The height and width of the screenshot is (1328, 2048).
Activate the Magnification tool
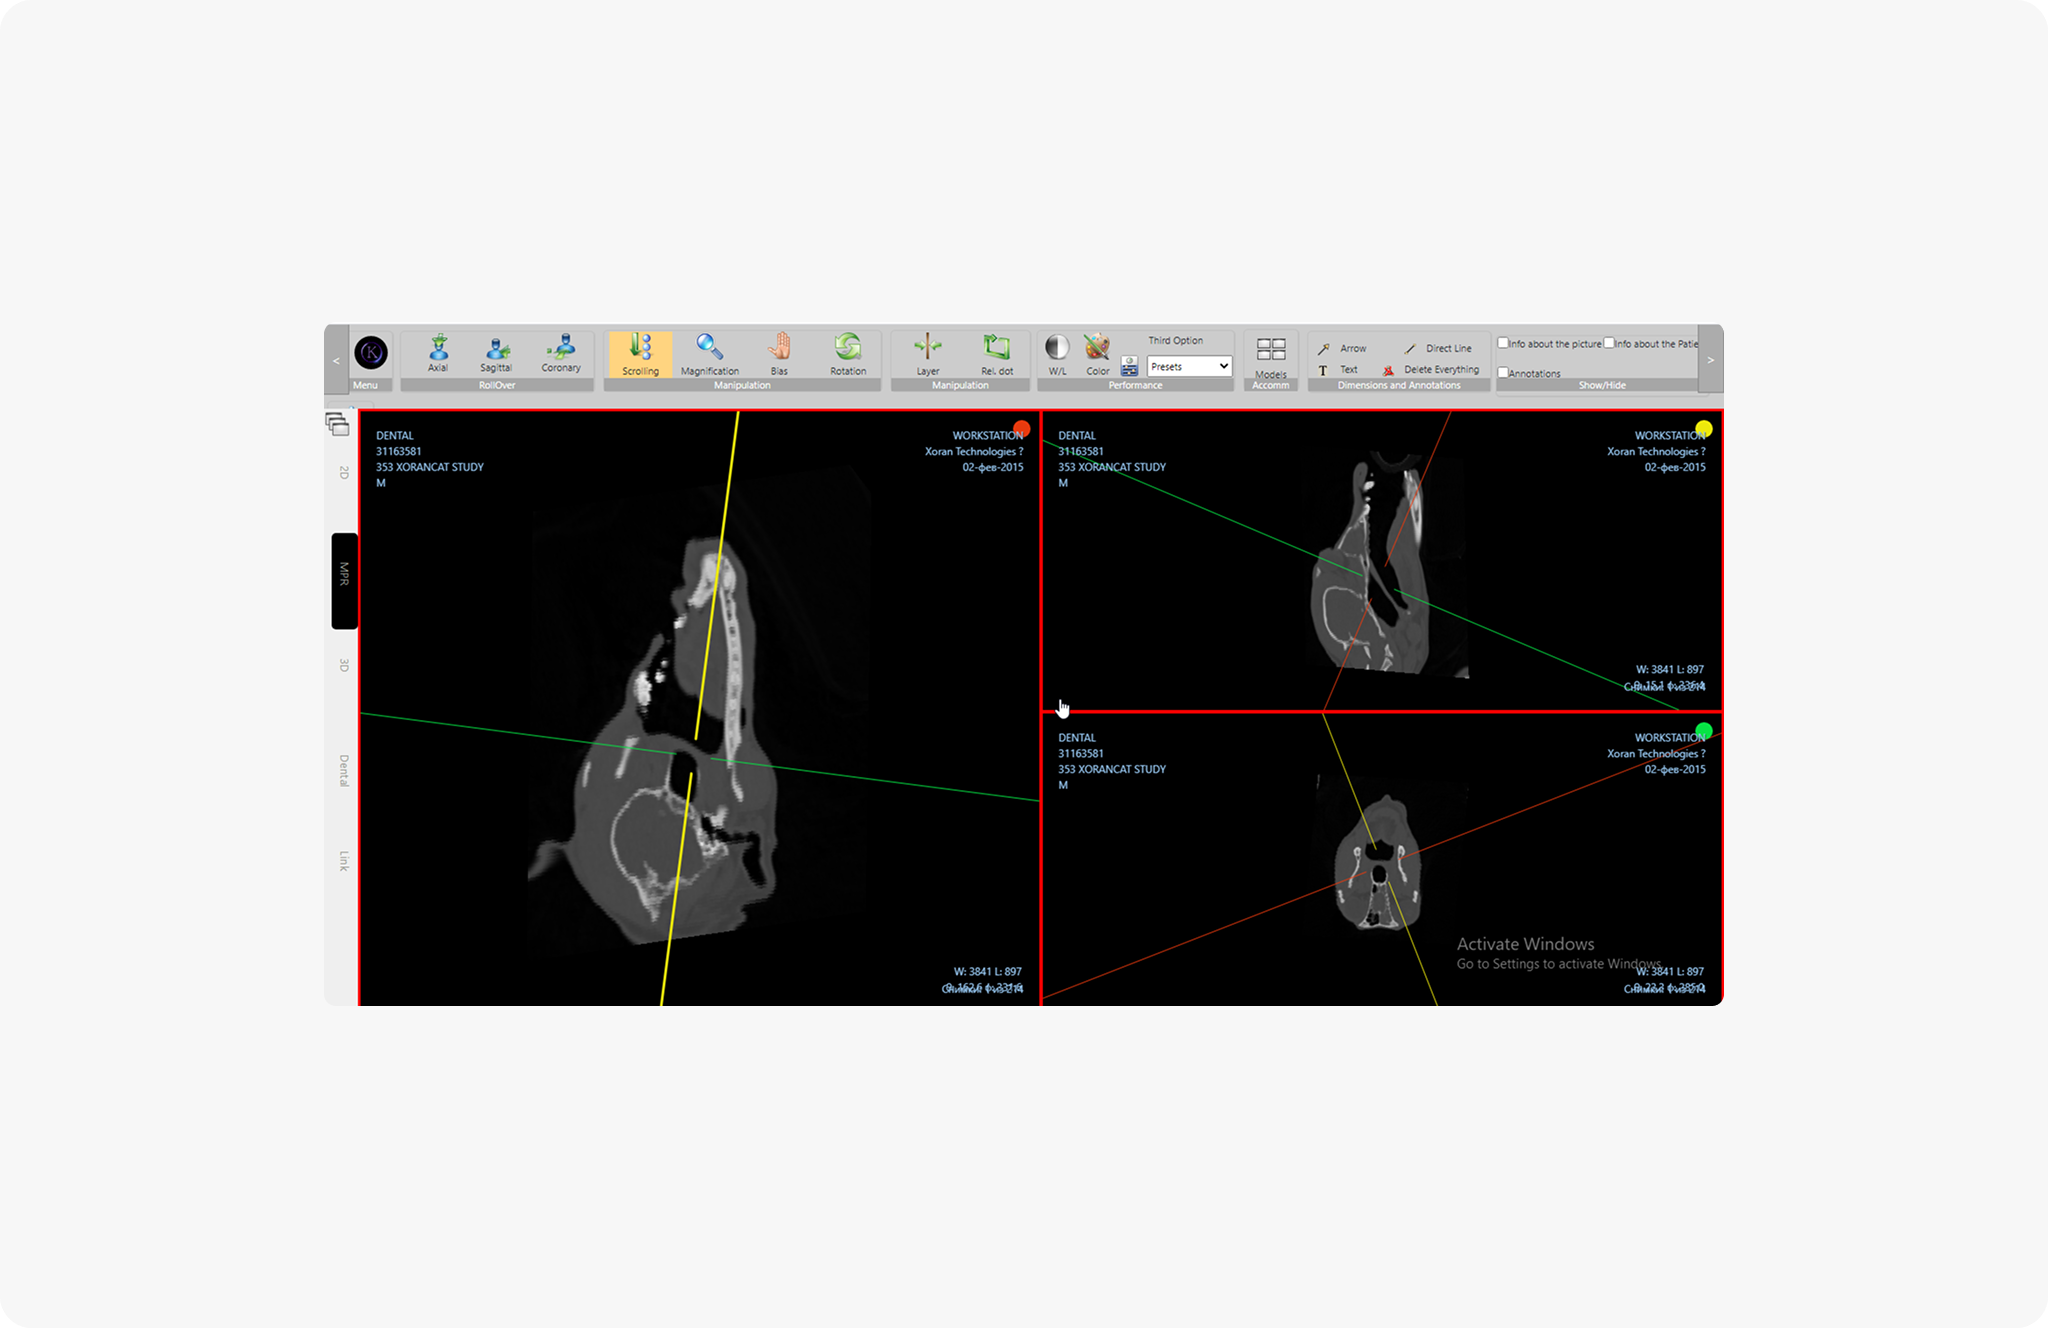pyautogui.click(x=709, y=351)
